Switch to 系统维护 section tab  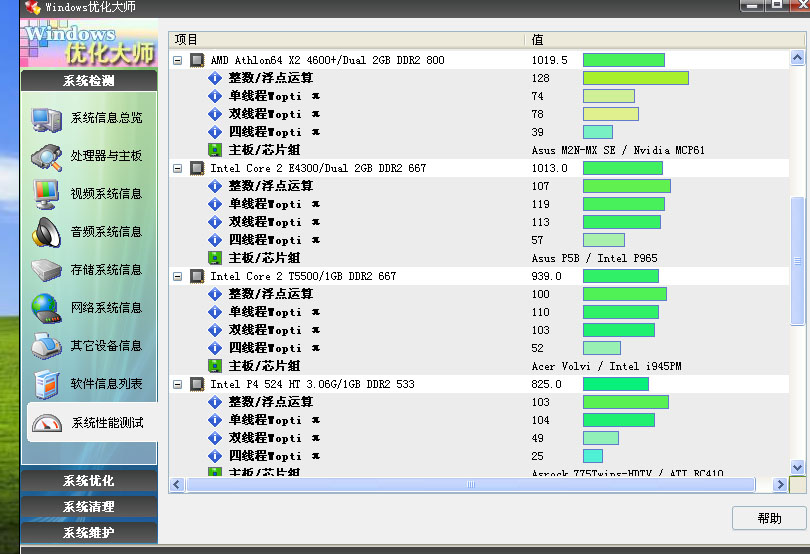point(89,532)
